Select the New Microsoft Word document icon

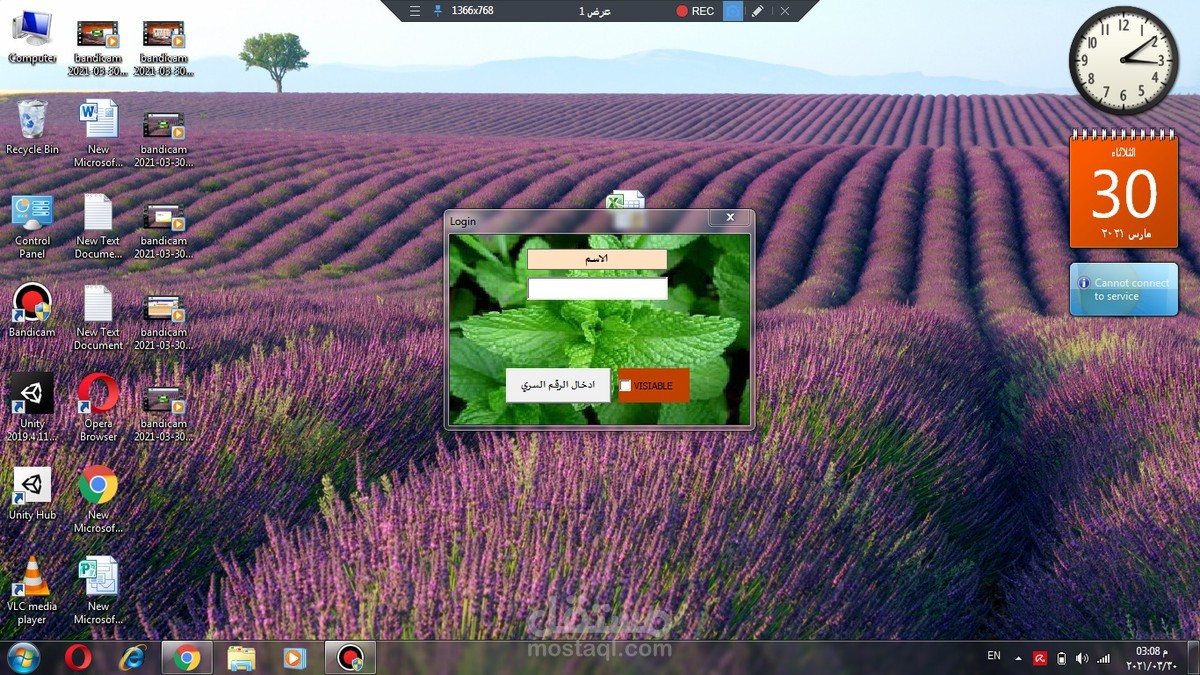98,134
